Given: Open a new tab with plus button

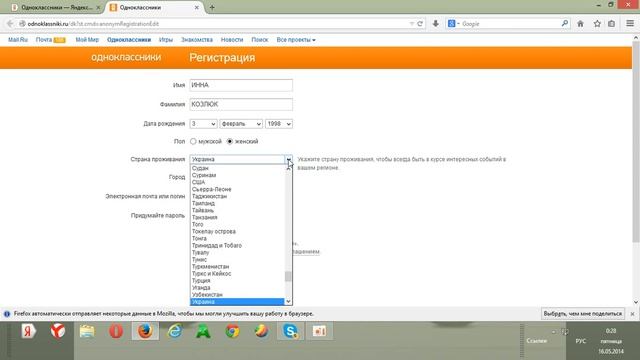Looking at the screenshot, I should 212,7.
